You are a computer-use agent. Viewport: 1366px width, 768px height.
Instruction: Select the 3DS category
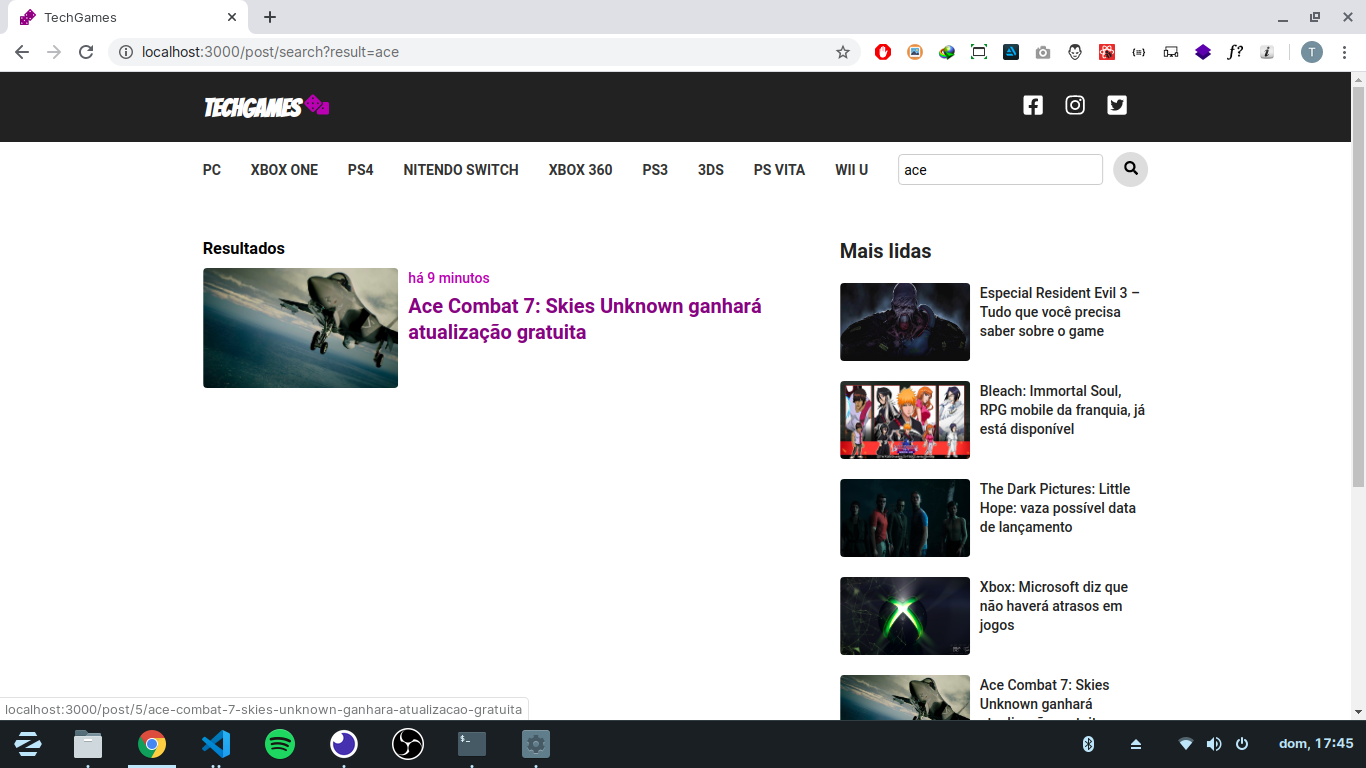(711, 170)
